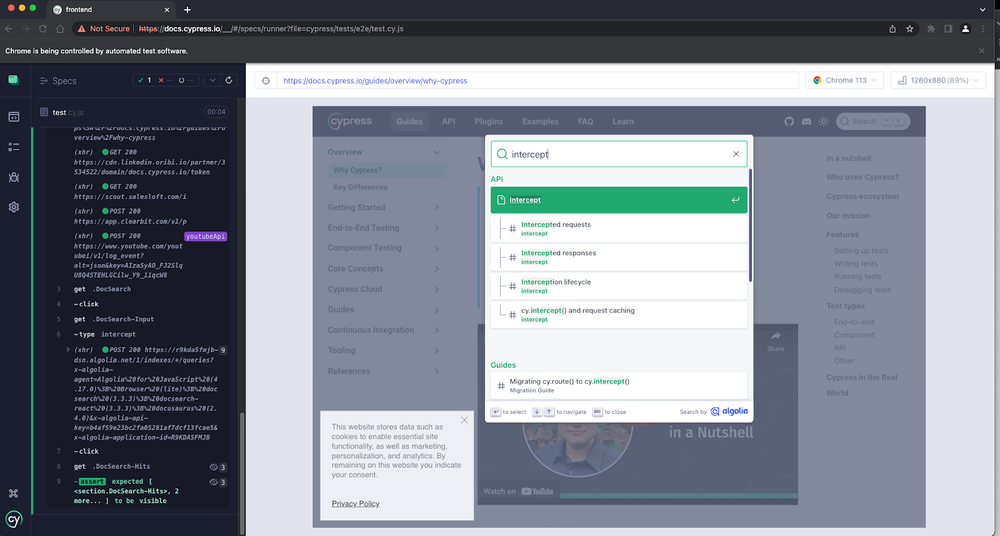Click the Cypress logo at sidebar bottom
The width and height of the screenshot is (1000, 536).
pos(14,519)
